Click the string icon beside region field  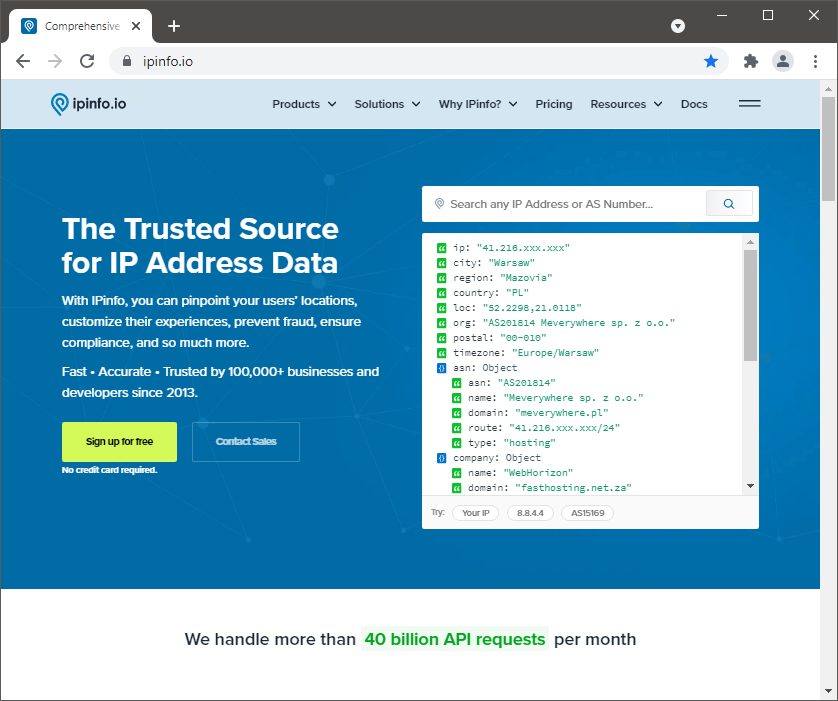coord(441,278)
